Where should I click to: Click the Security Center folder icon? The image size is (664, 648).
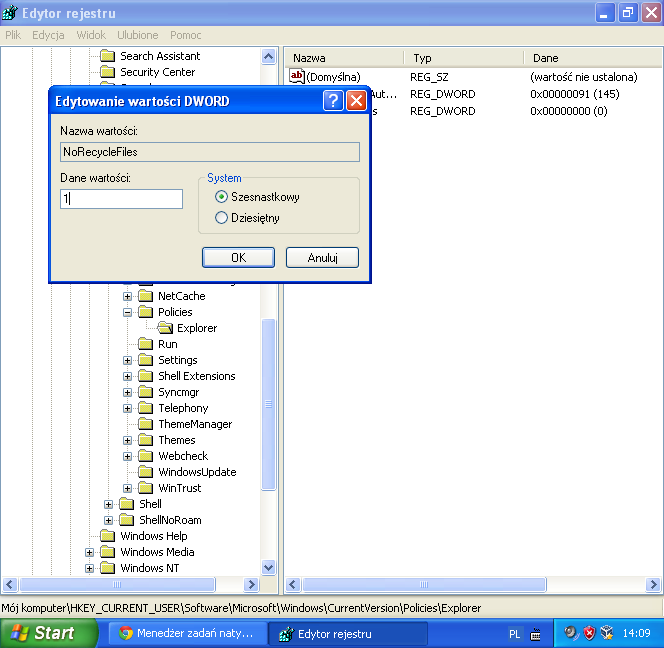click(108, 72)
